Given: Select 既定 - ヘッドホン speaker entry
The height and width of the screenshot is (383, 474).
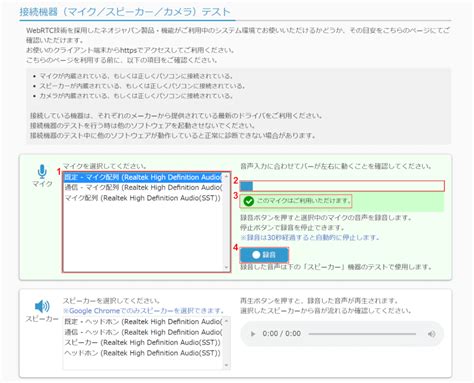Looking at the screenshot, I should pos(143,322).
